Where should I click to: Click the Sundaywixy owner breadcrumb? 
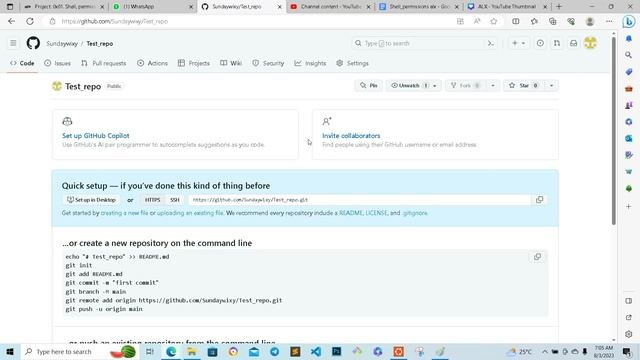click(x=62, y=43)
